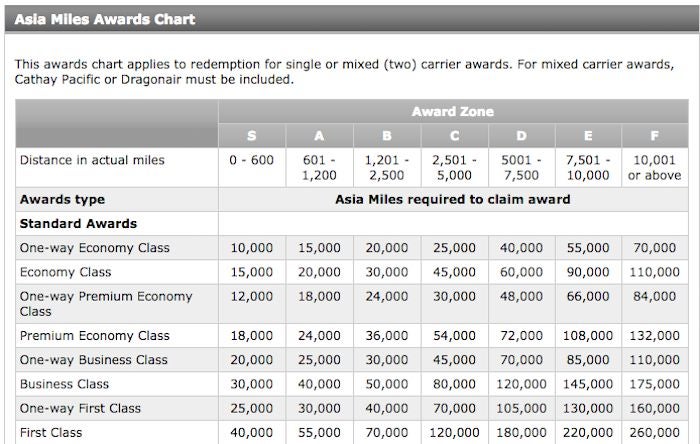This screenshot has height=444, width=700.
Task: Select the Award Zone header cell
Action: (x=452, y=112)
